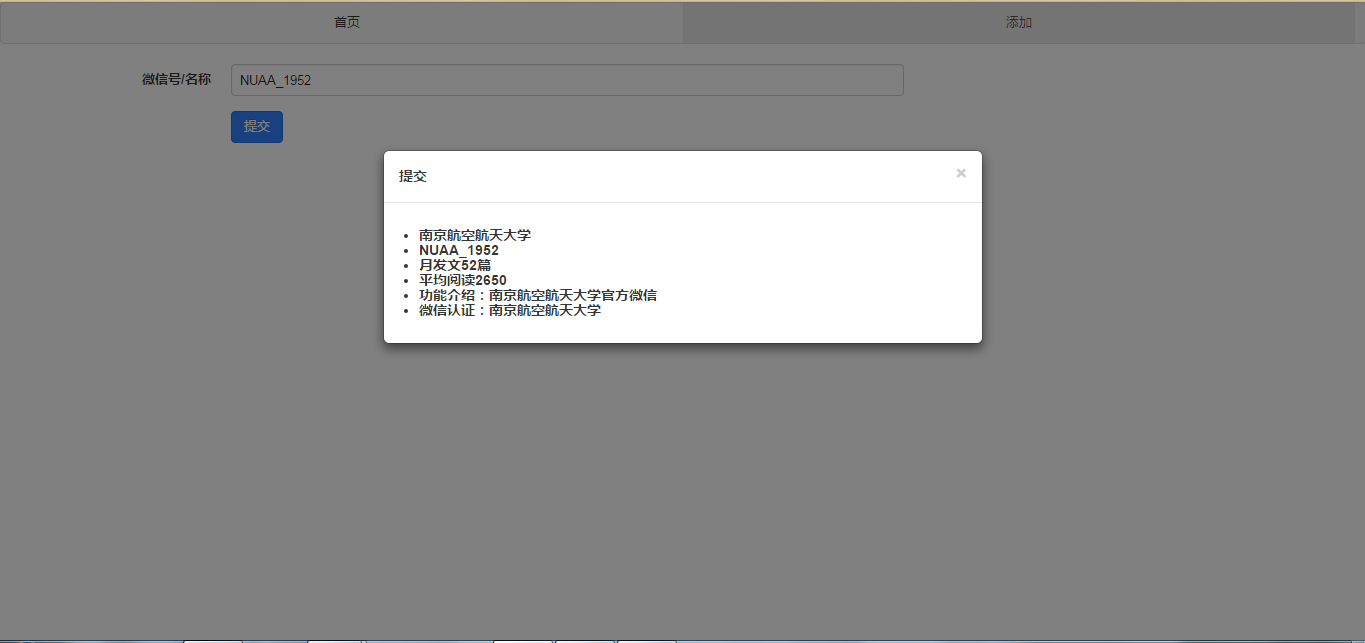Click the 功能介绍 description line
Screen dimensions: 1365x643
pyautogui.click(x=538, y=295)
